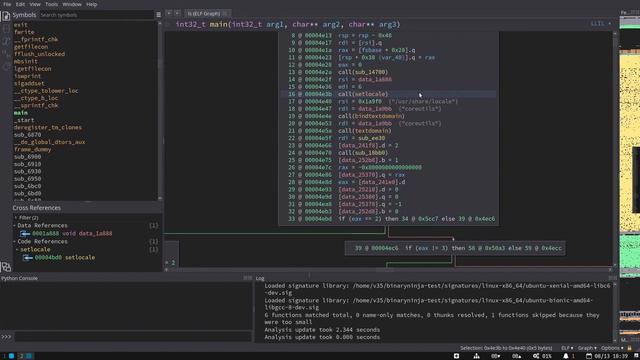The image size is (640, 360).
Task: Go forward with the navigation arrow
Action: [177, 13]
